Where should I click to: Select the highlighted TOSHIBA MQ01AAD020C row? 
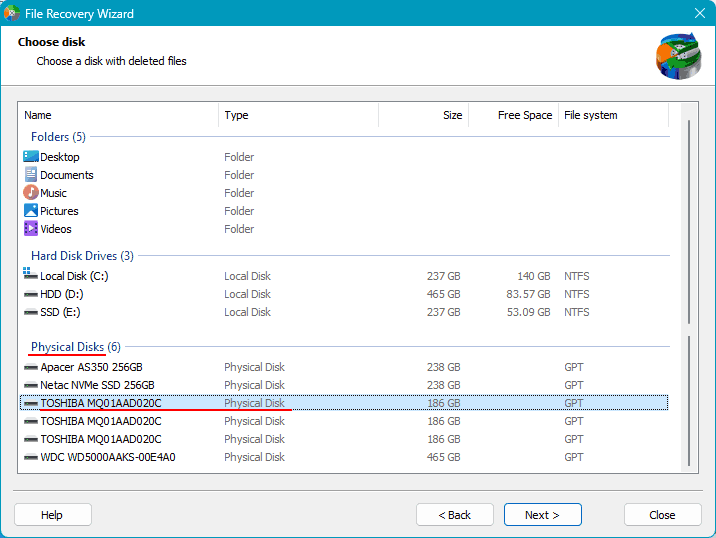[x=344, y=403]
